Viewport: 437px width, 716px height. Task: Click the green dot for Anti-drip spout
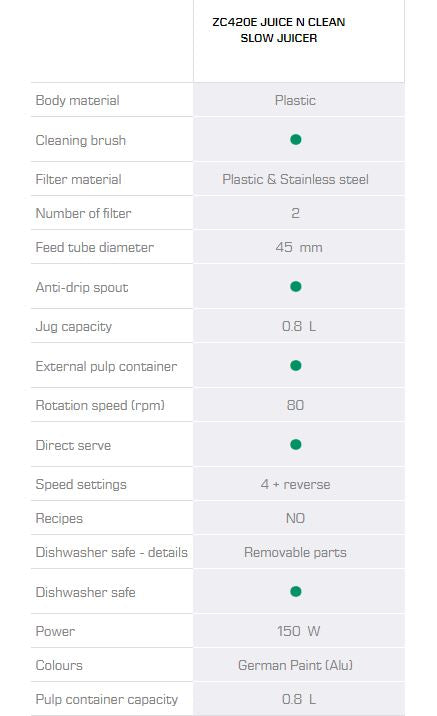[x=295, y=286]
